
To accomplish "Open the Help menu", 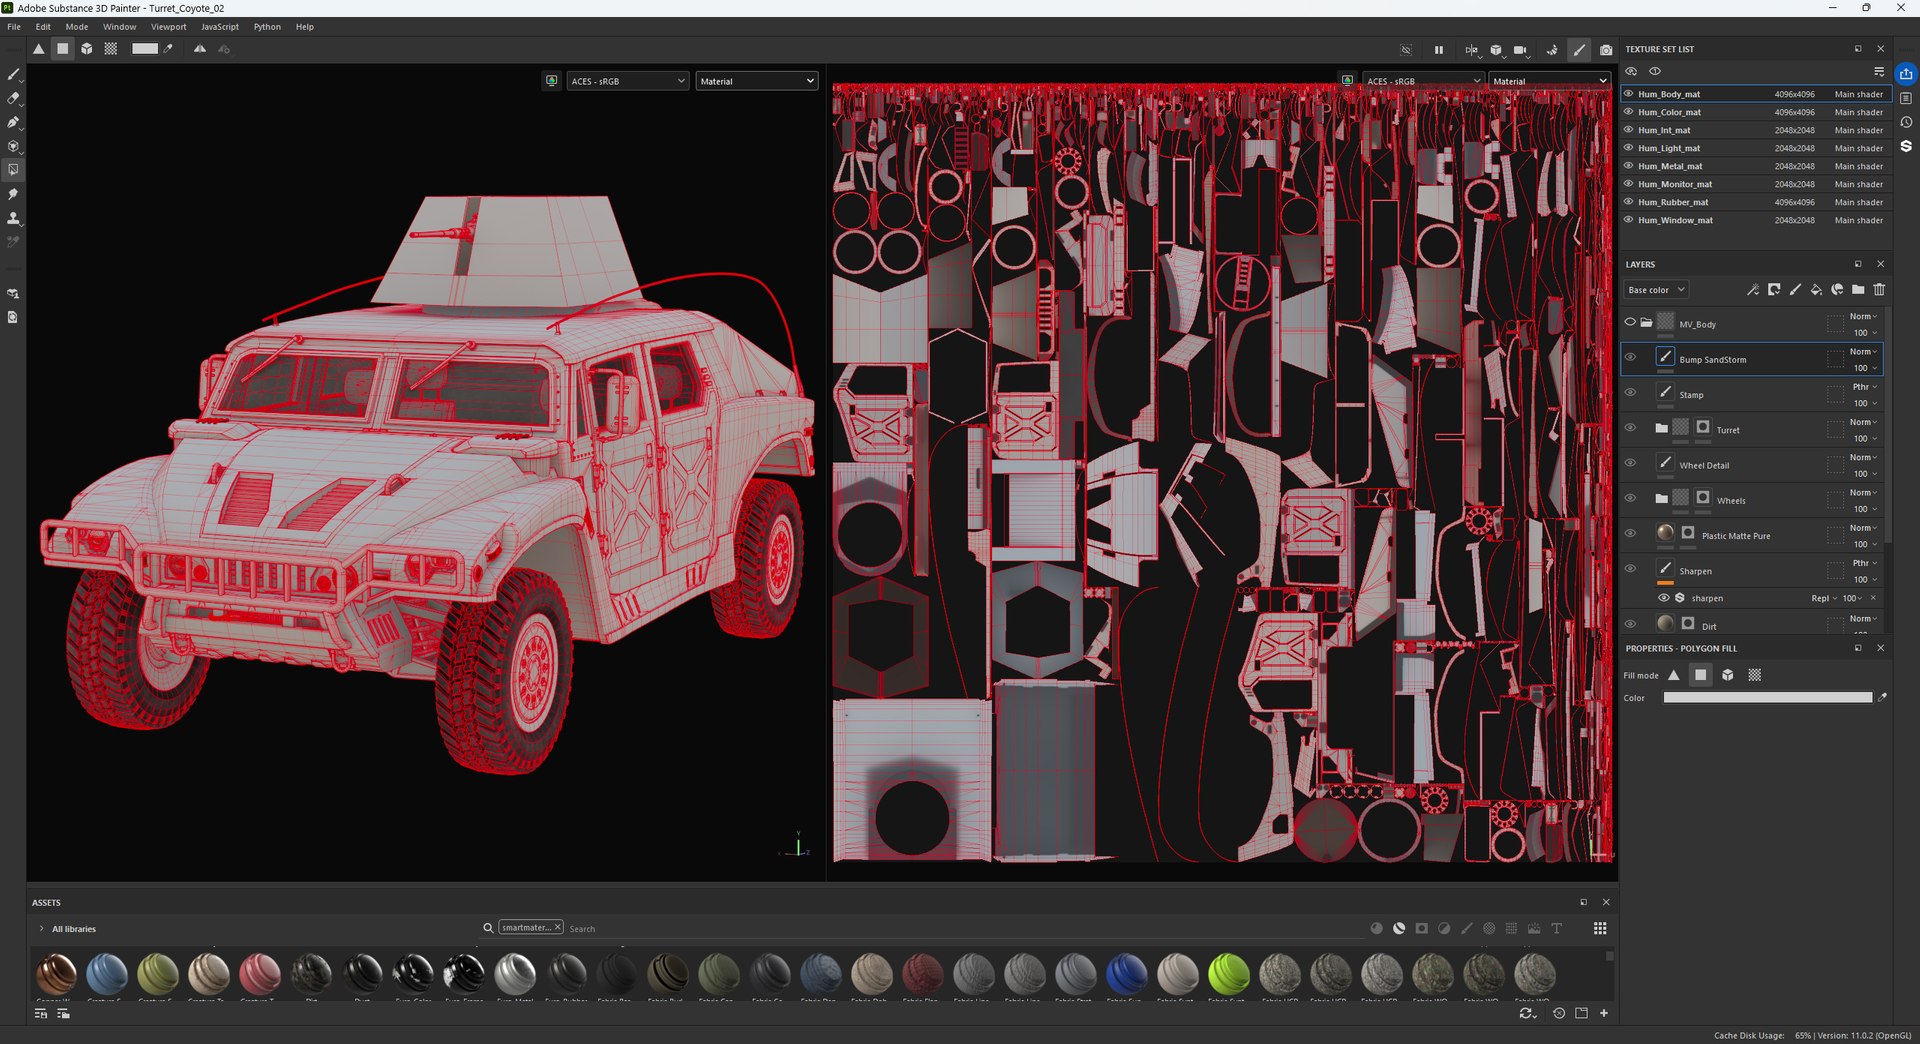I will point(305,27).
